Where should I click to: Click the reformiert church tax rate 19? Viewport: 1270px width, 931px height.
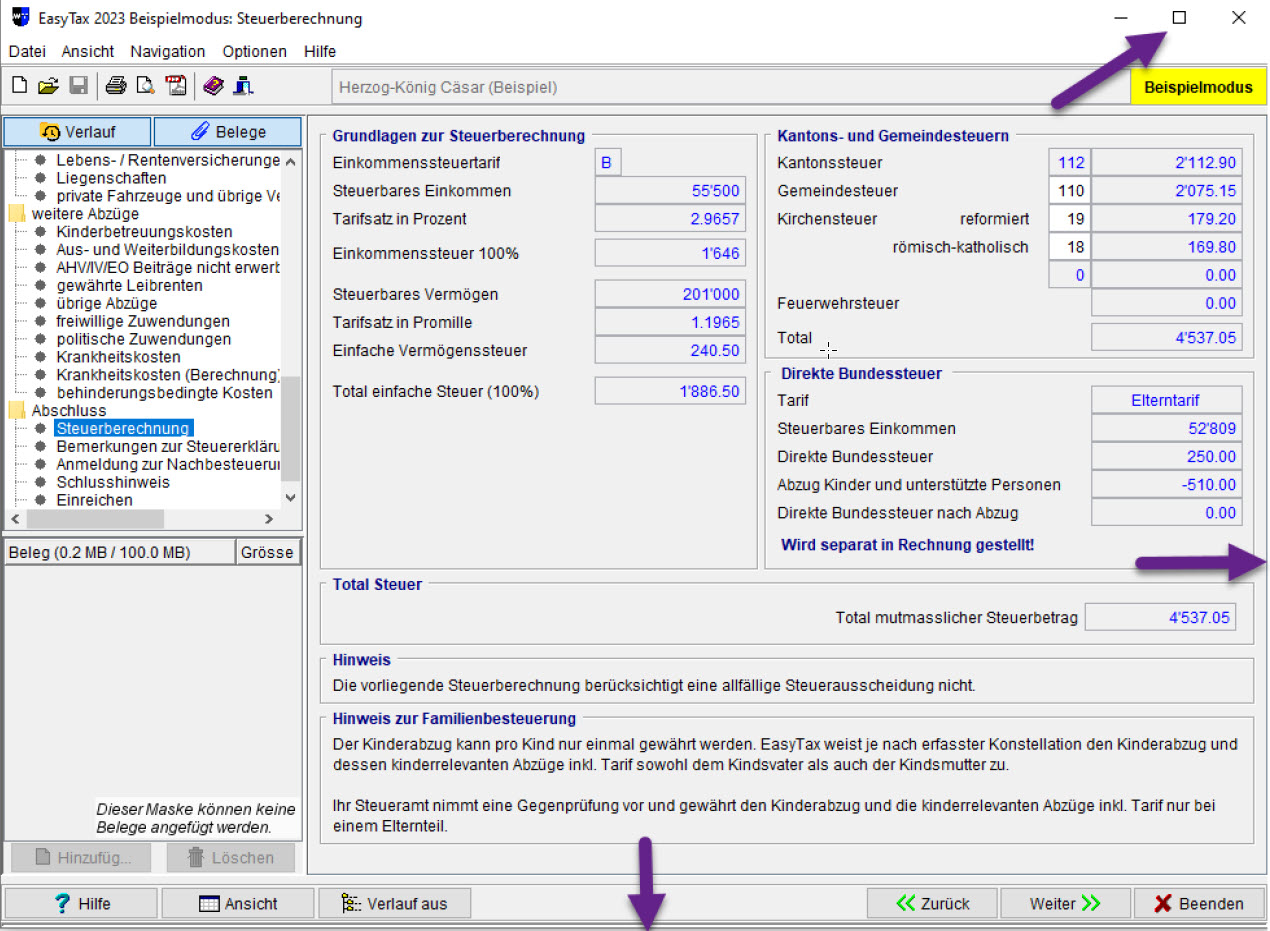(1070, 219)
